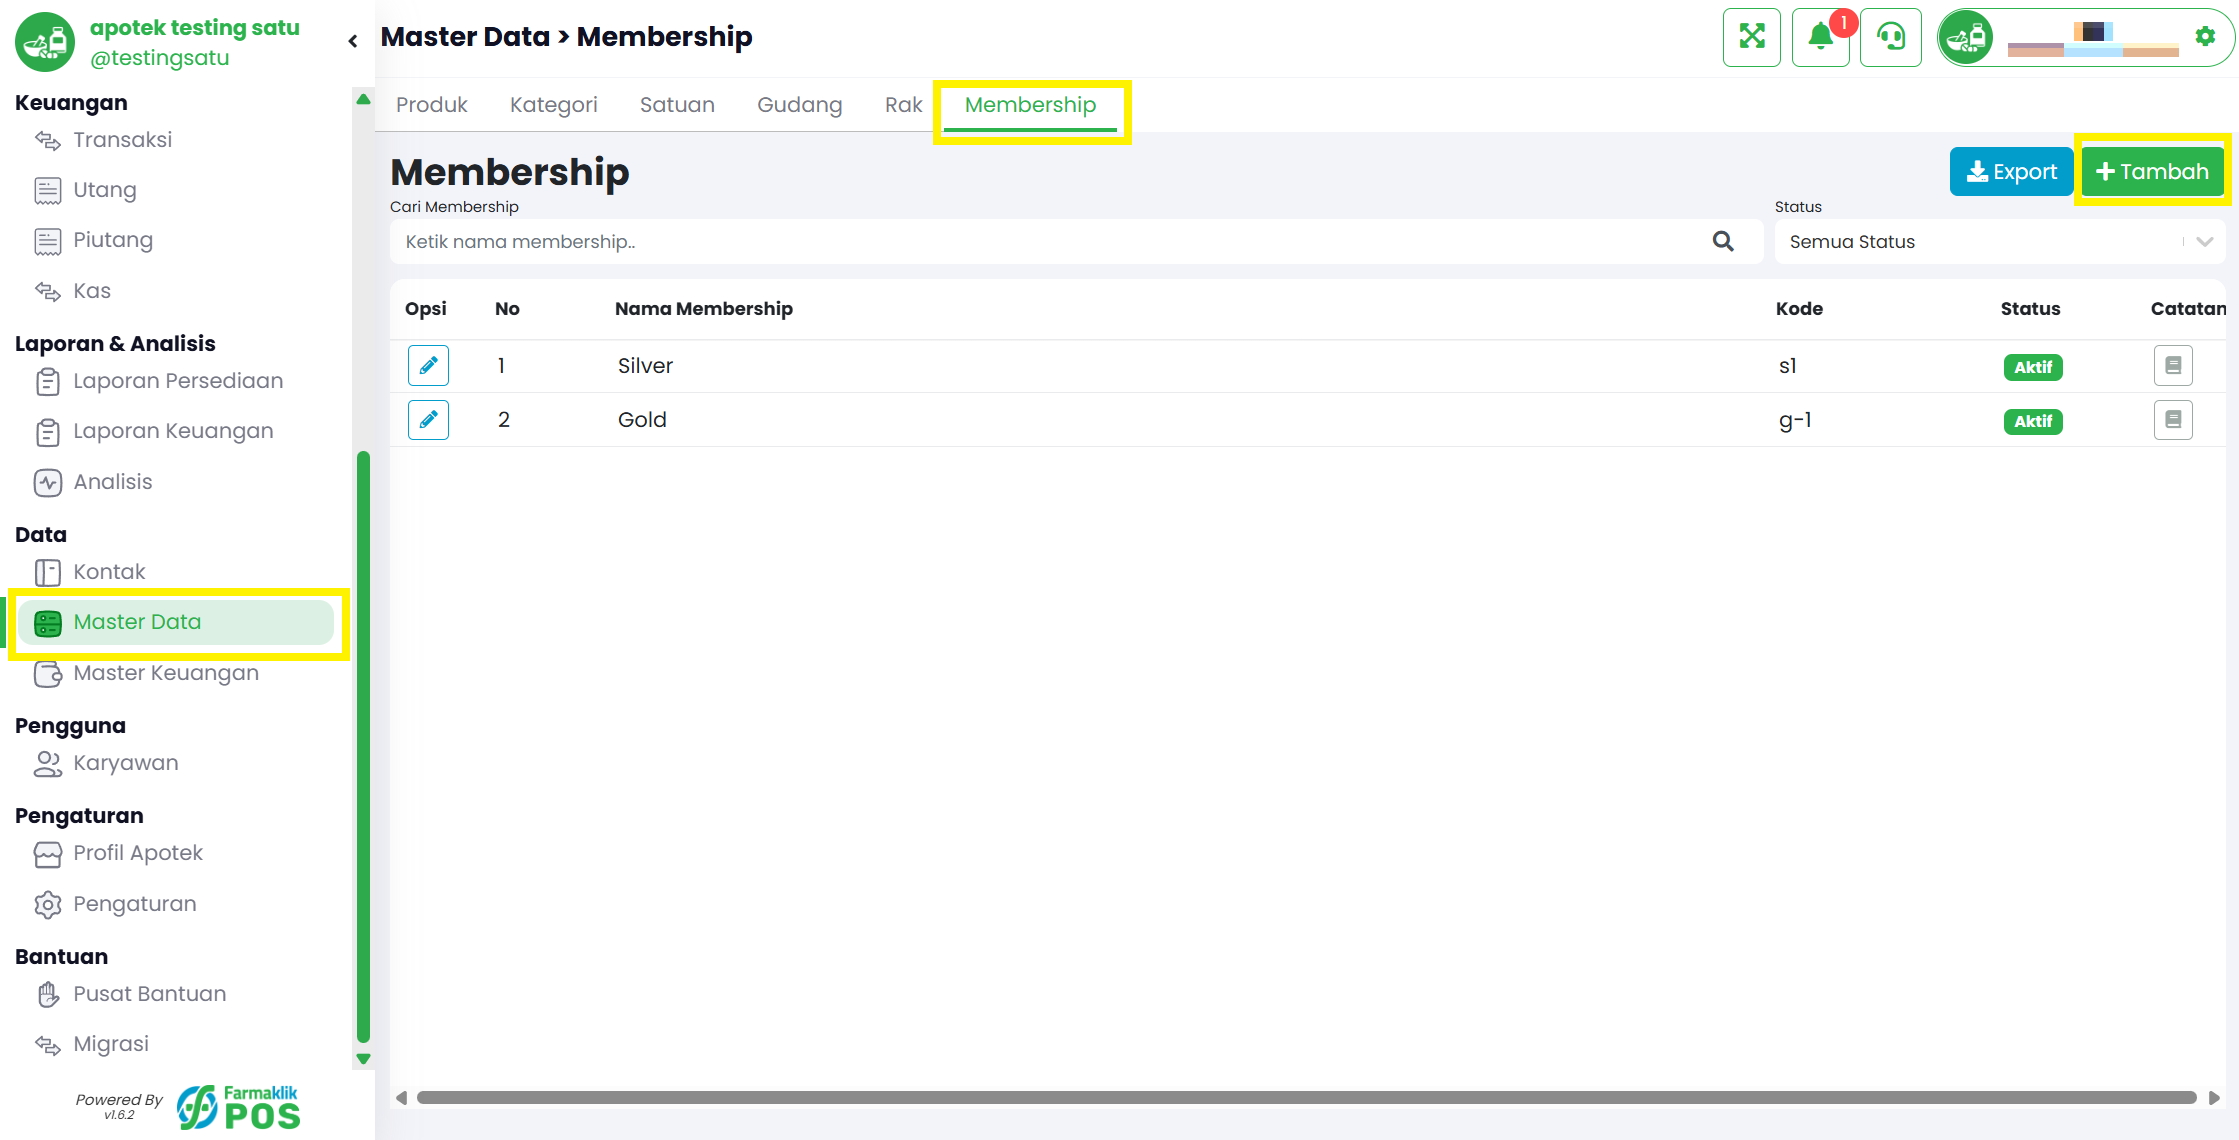Collapse the sidebar with the chevron arrow

point(352,41)
